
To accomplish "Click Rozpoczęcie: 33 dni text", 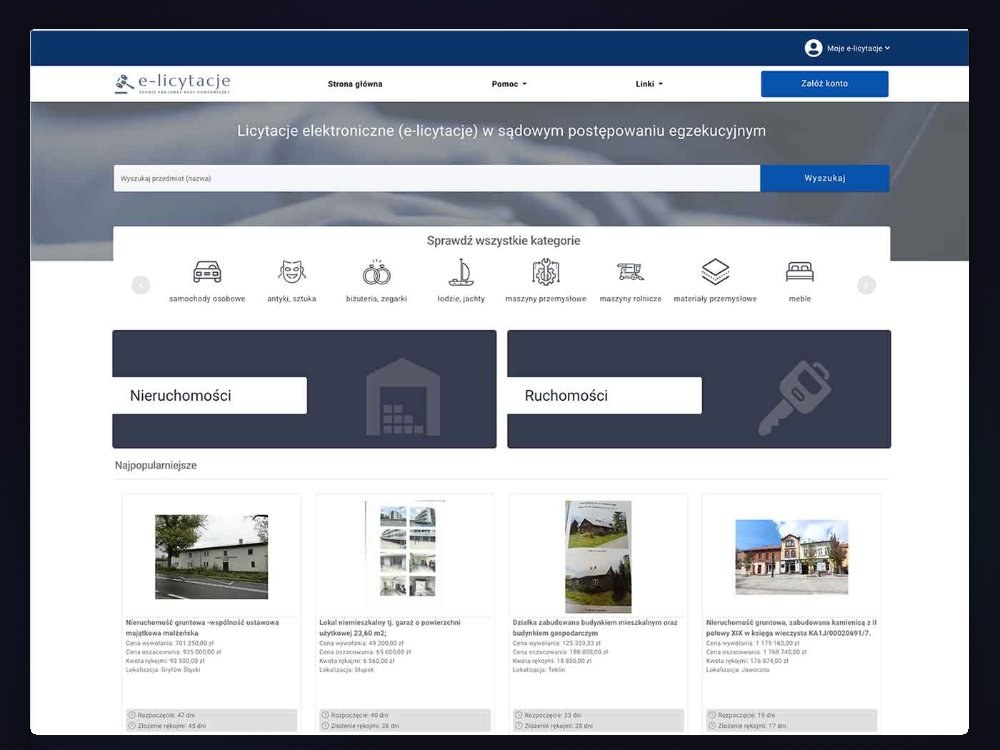I will coord(553,715).
